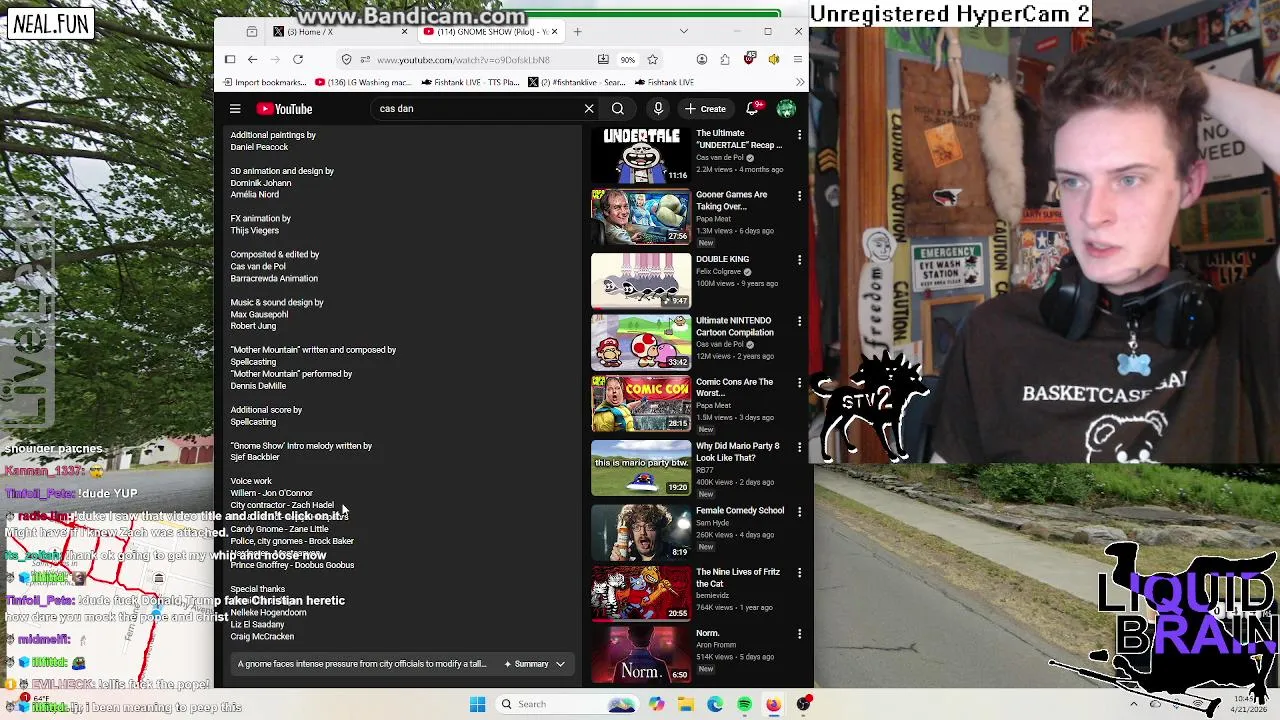Open options for DOUBLE KING video
Viewport: 1280px width, 720px height.
pos(799,260)
